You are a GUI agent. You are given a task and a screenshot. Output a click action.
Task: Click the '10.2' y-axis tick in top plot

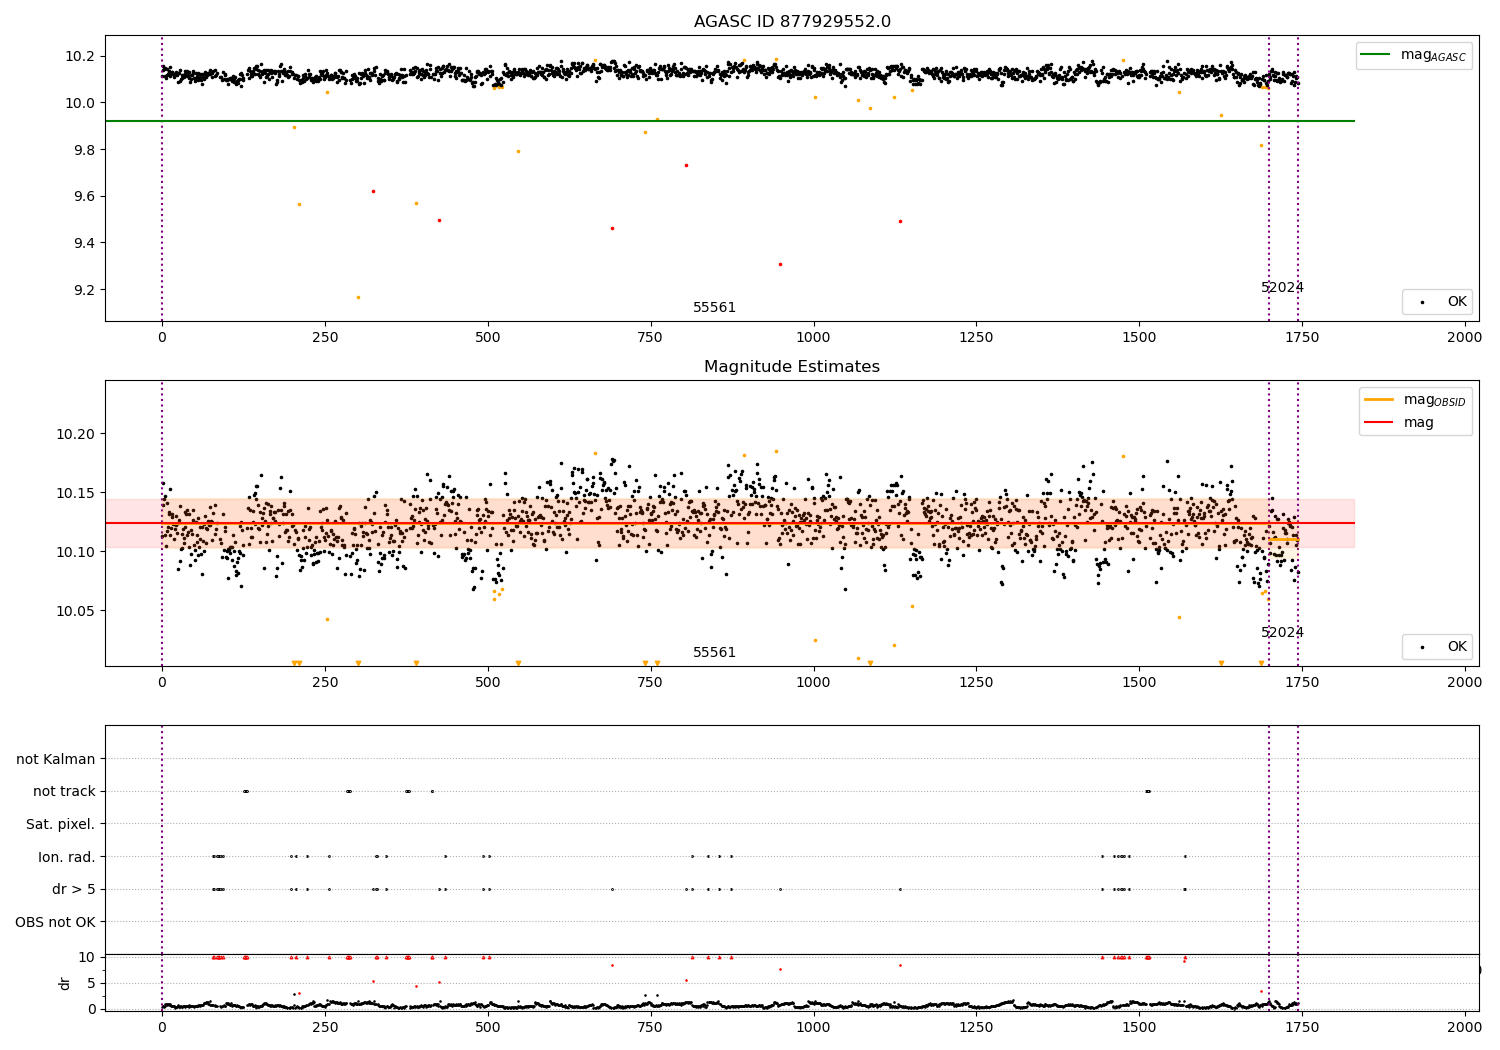[x=80, y=56]
